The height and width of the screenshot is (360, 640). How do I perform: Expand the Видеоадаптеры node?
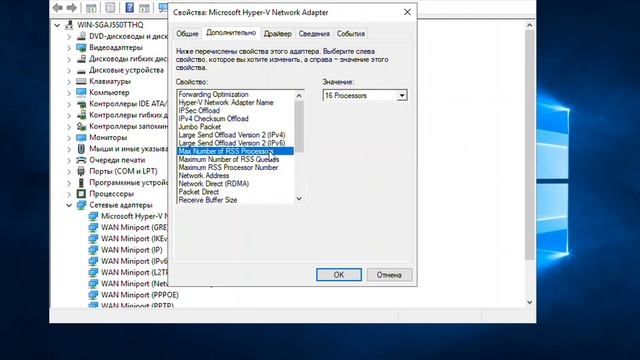coord(69,48)
